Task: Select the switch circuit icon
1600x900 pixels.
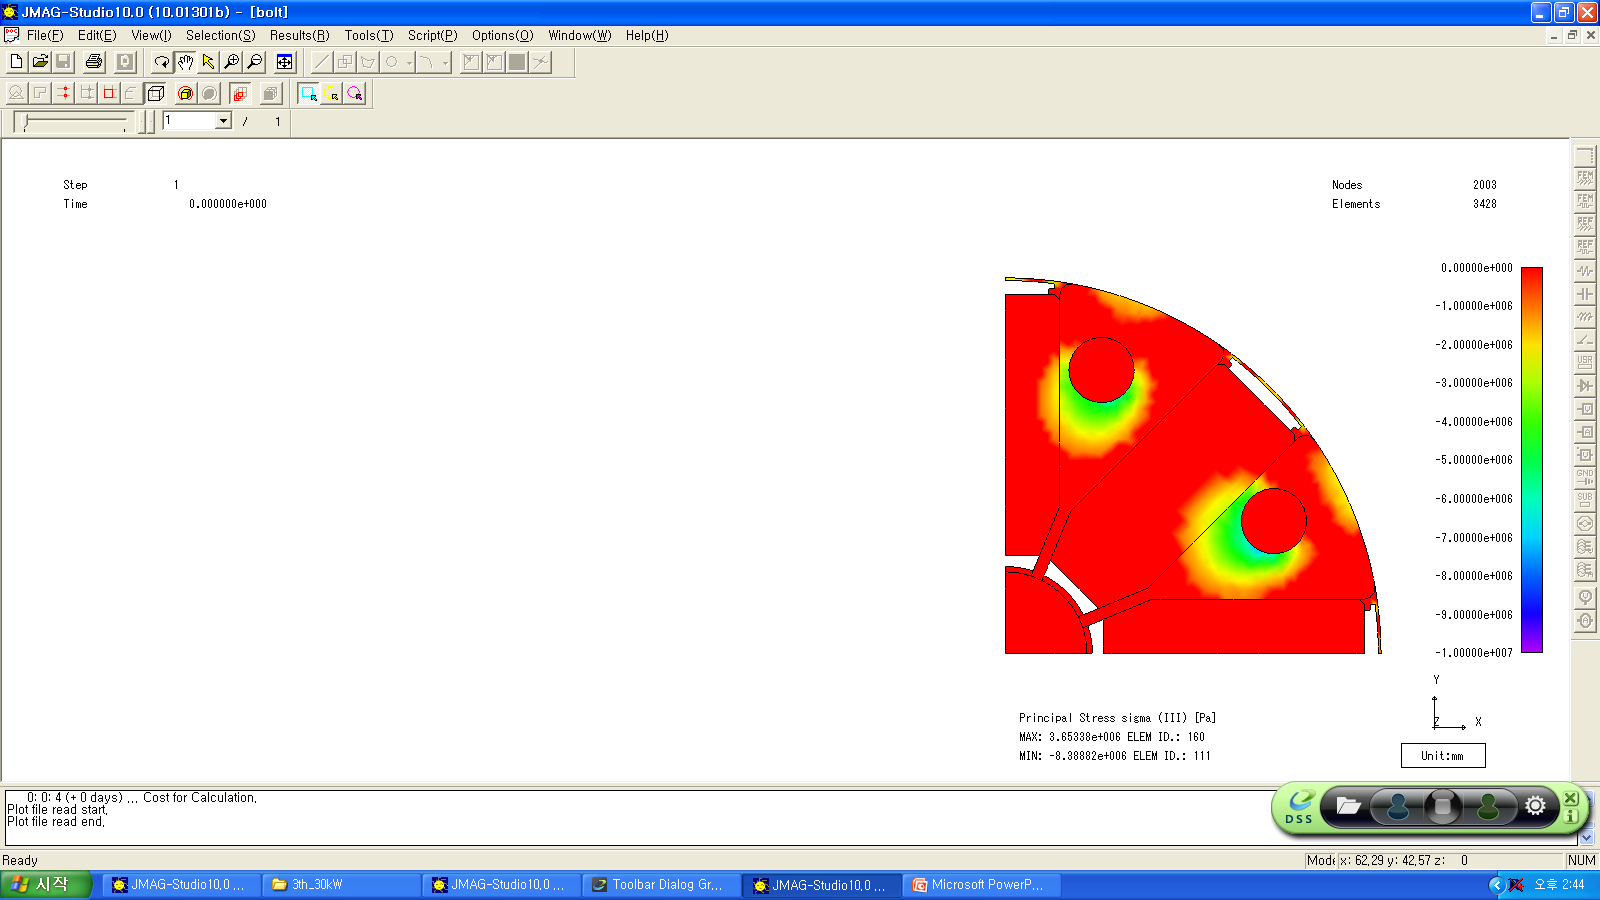Action: click(x=1585, y=340)
